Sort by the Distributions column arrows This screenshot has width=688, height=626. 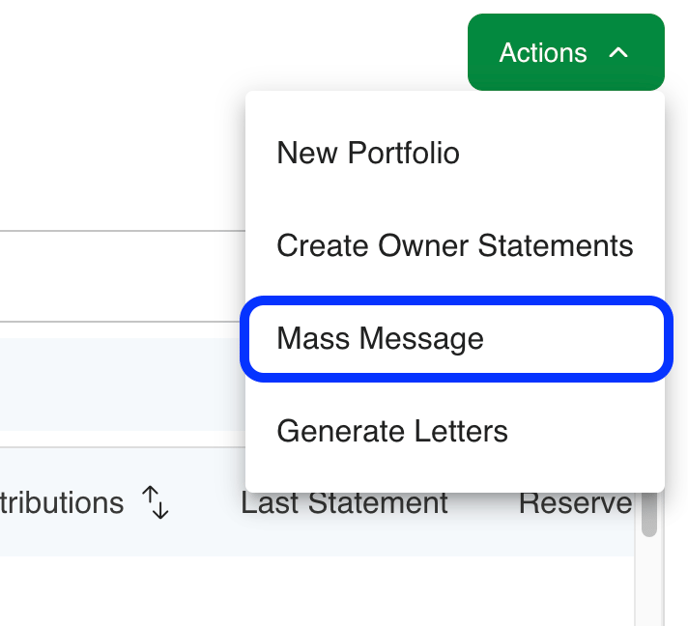(155, 502)
